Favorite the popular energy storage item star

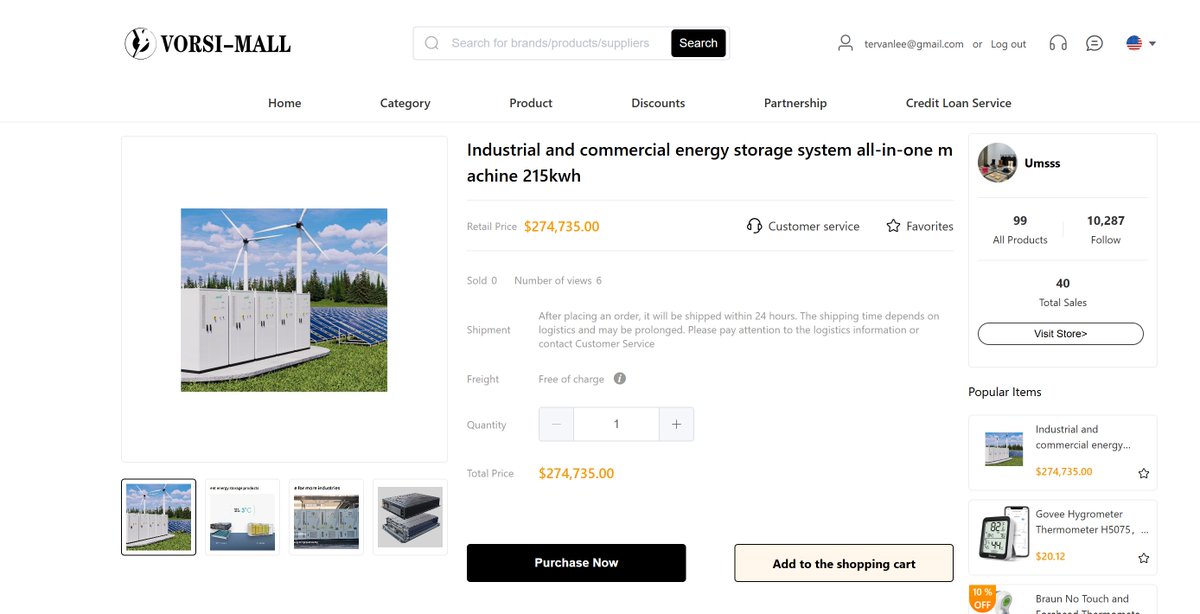tap(1144, 473)
